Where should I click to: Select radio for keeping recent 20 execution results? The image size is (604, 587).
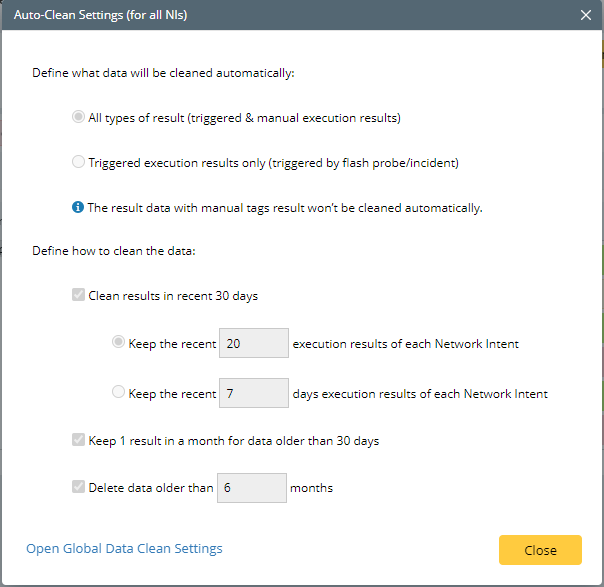point(119,343)
